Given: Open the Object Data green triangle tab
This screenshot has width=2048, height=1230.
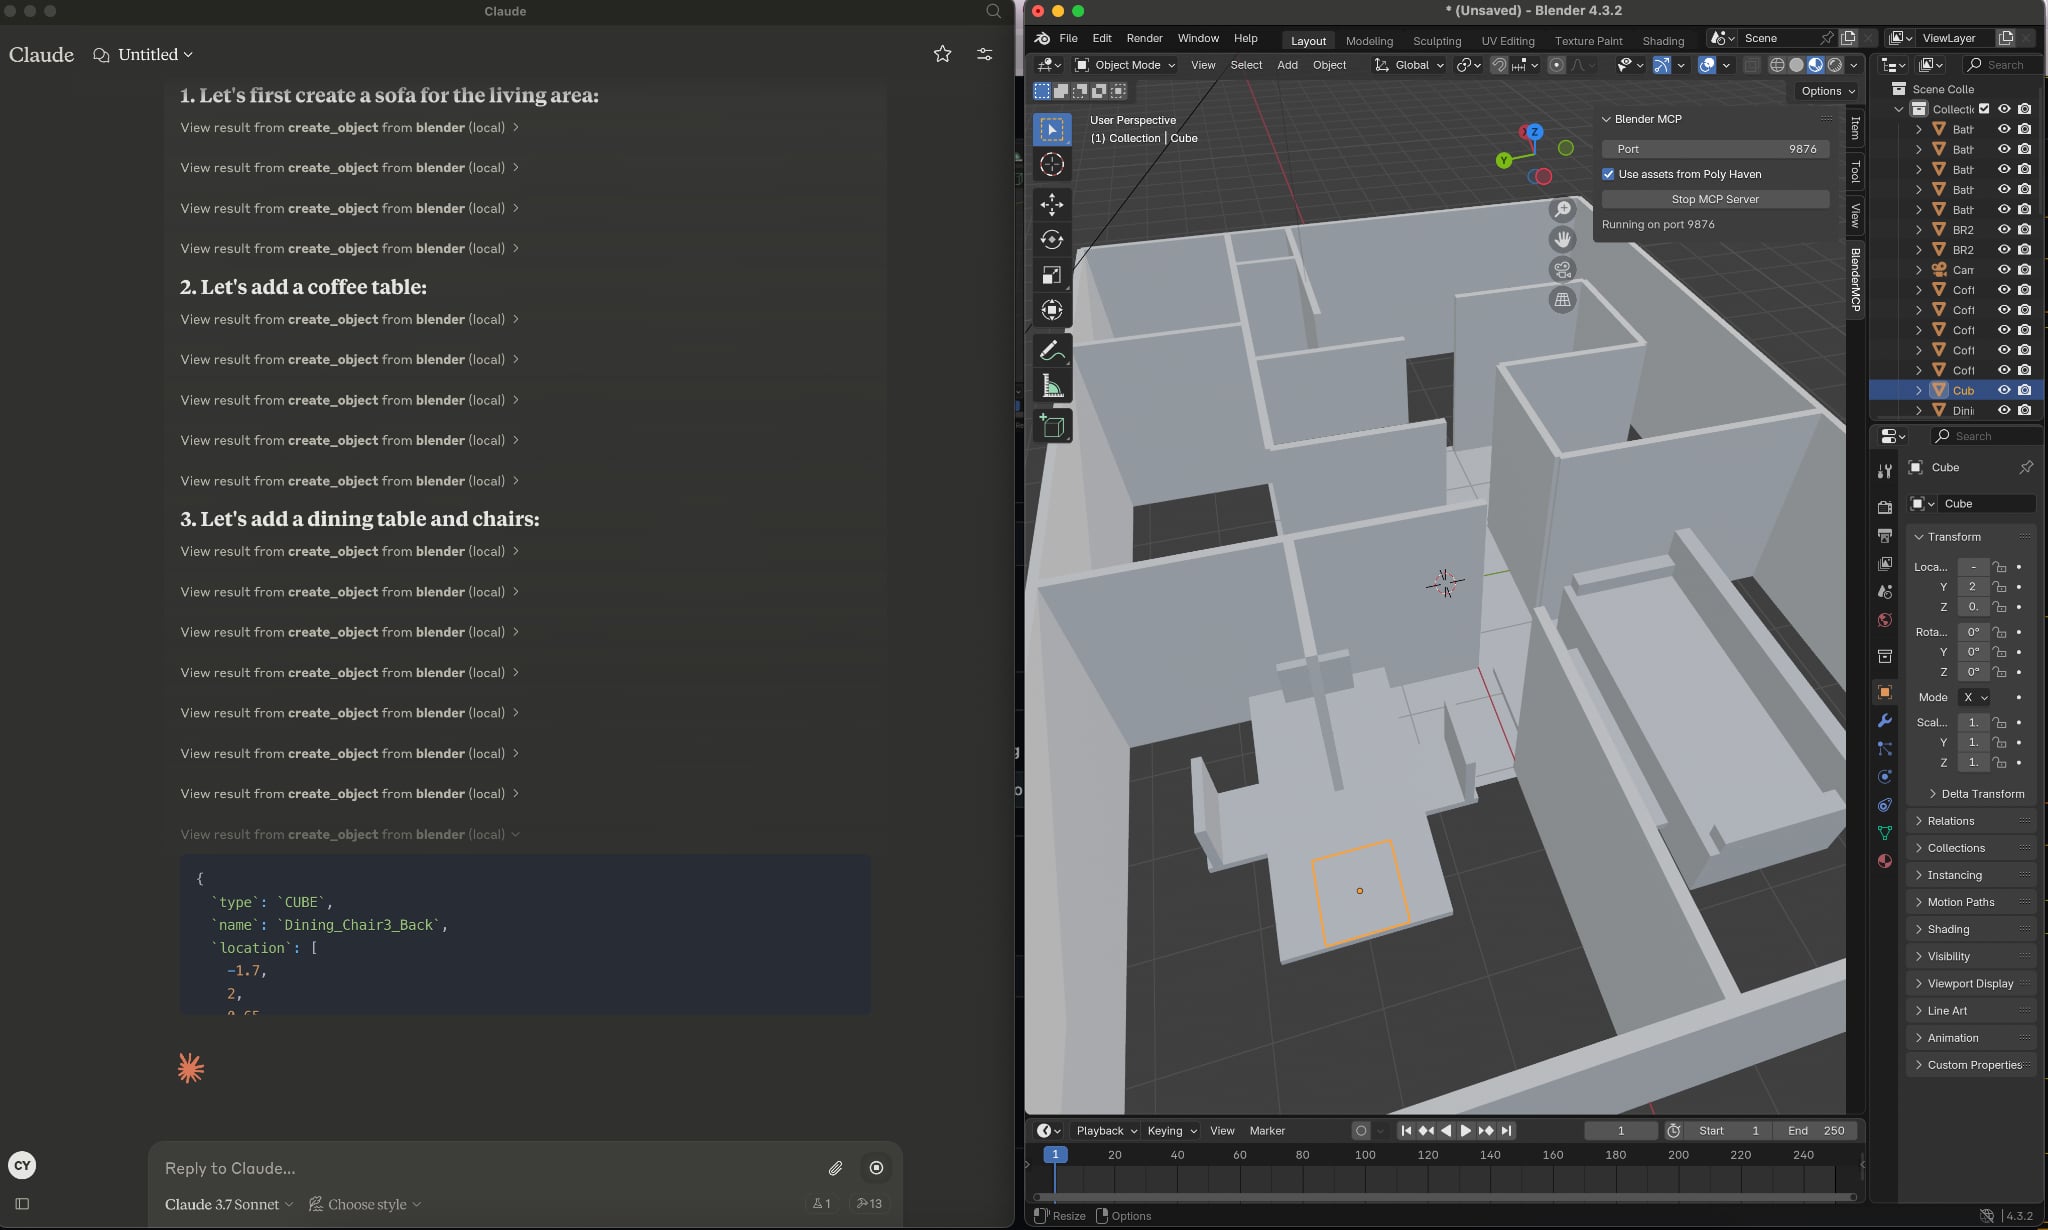Looking at the screenshot, I should pos(1885,833).
